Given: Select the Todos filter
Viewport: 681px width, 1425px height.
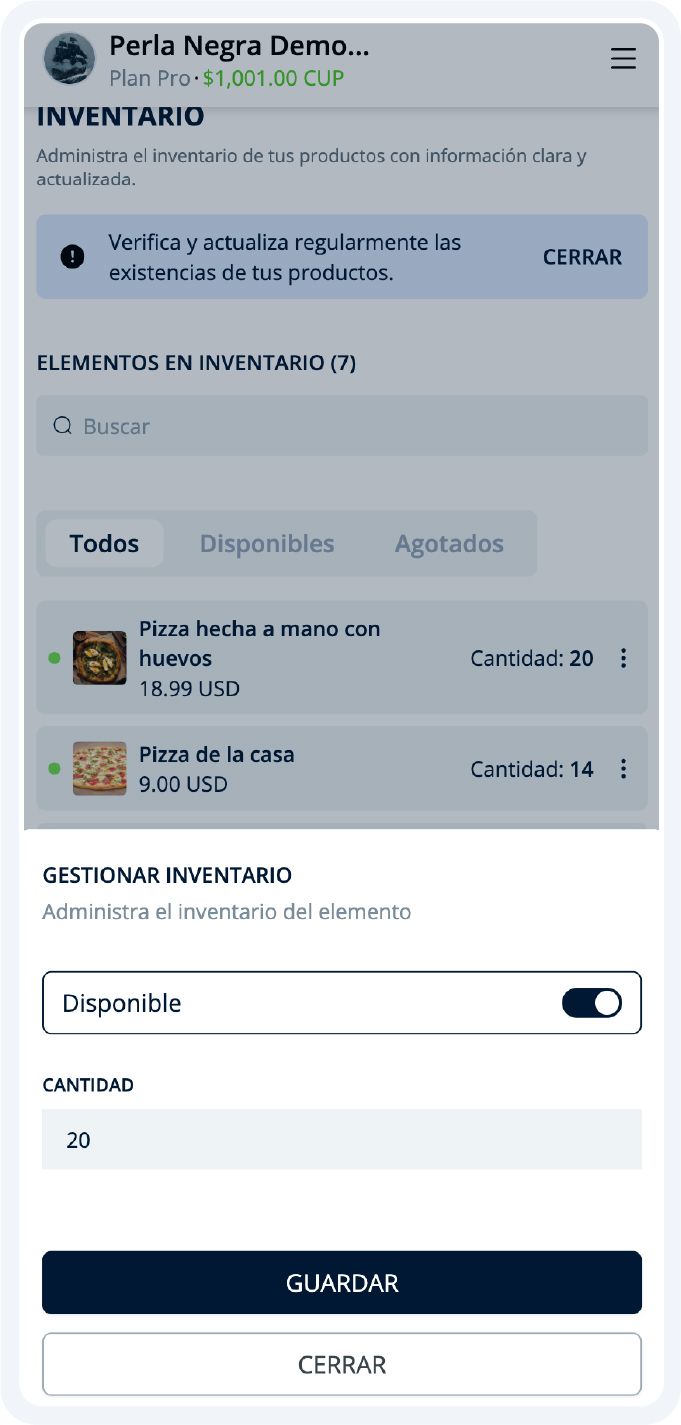Looking at the screenshot, I should coord(105,543).
